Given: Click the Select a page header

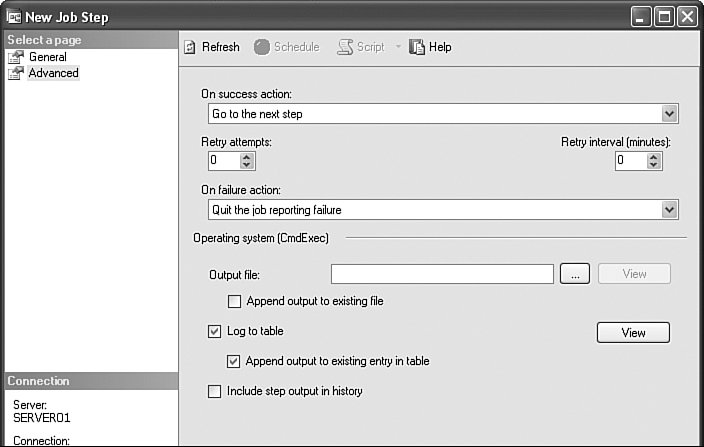Looking at the screenshot, I should 92,40.
